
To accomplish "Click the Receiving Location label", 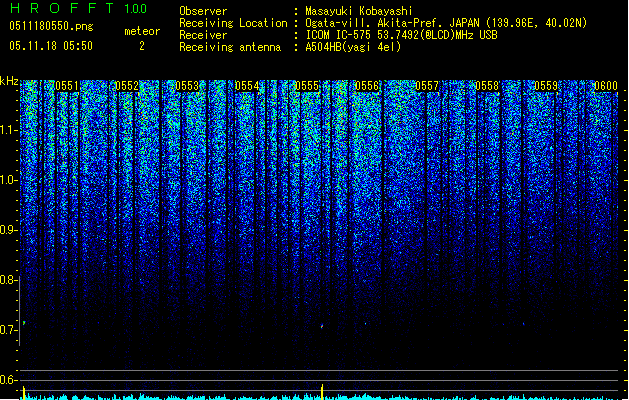I will (233, 23).
